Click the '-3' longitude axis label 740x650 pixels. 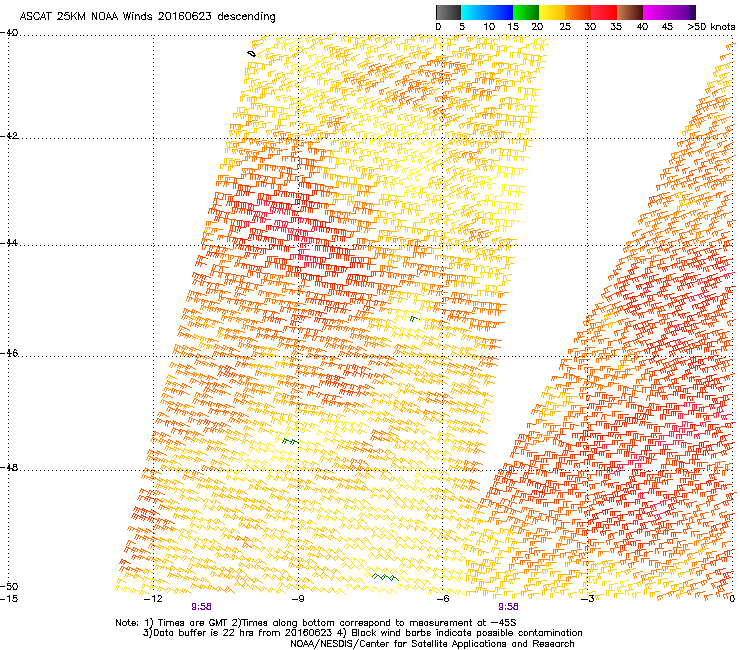pyautogui.click(x=588, y=599)
